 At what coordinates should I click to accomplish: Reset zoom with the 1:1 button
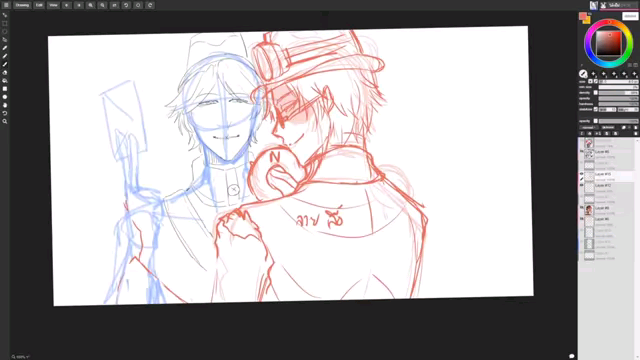tap(114, 5)
